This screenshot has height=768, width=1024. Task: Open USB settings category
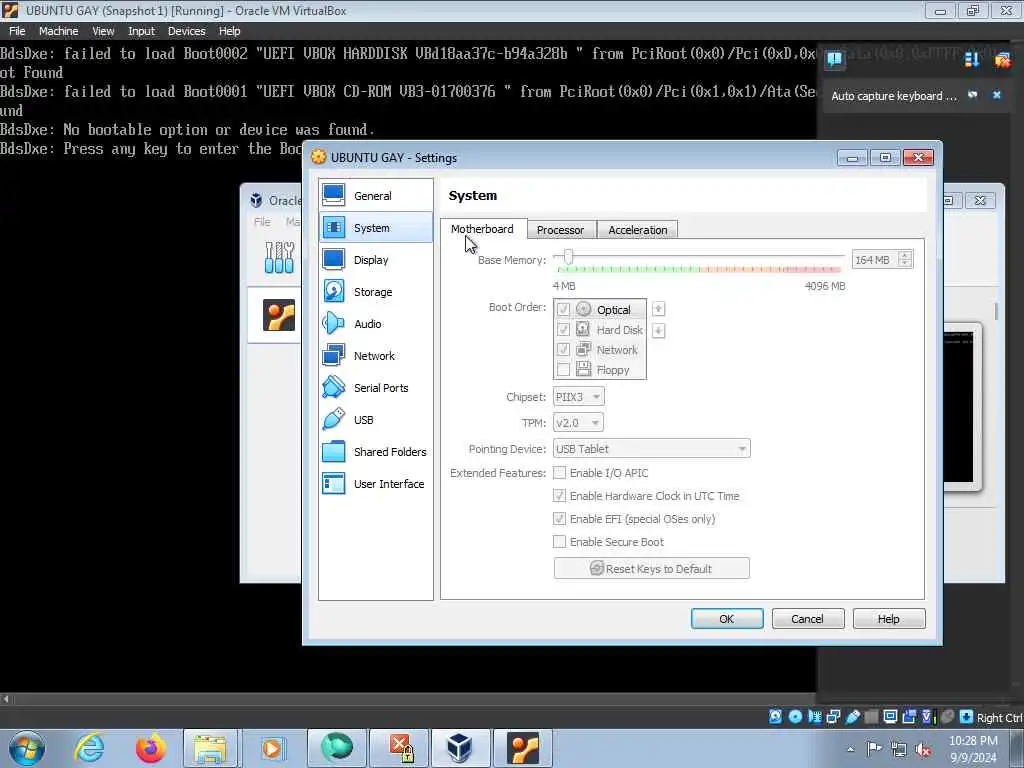click(x=376, y=419)
